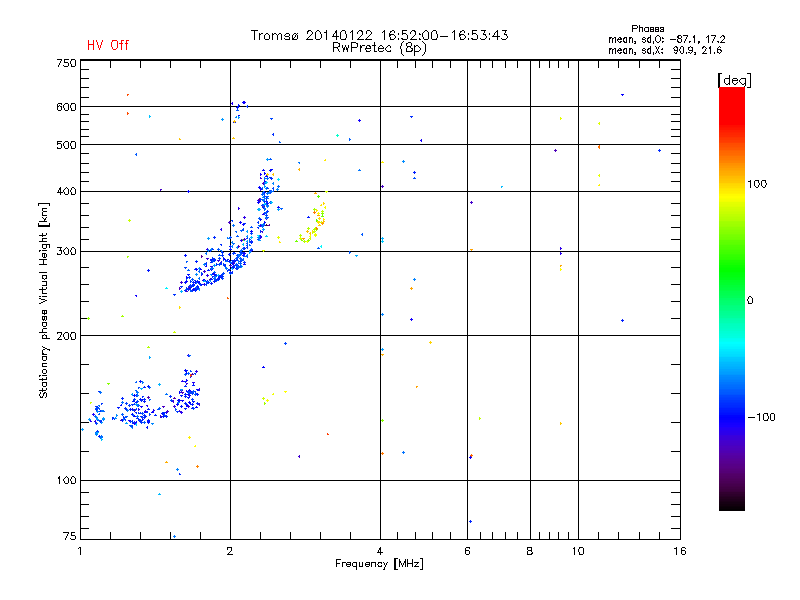The height and width of the screenshot is (600, 800).
Task: Click the 100 colorbar tick label
Action: pos(757,184)
